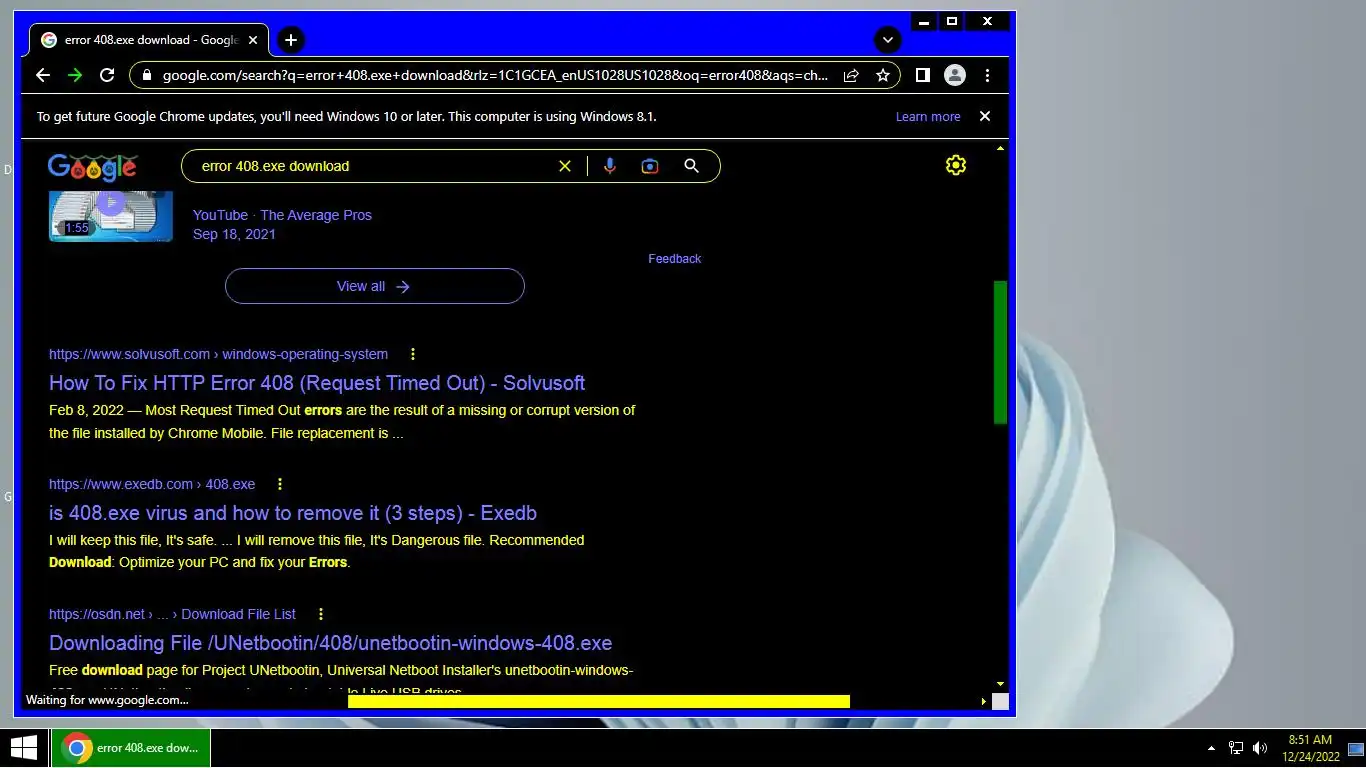
Task: Open options for the Exedb result
Action: click(280, 484)
